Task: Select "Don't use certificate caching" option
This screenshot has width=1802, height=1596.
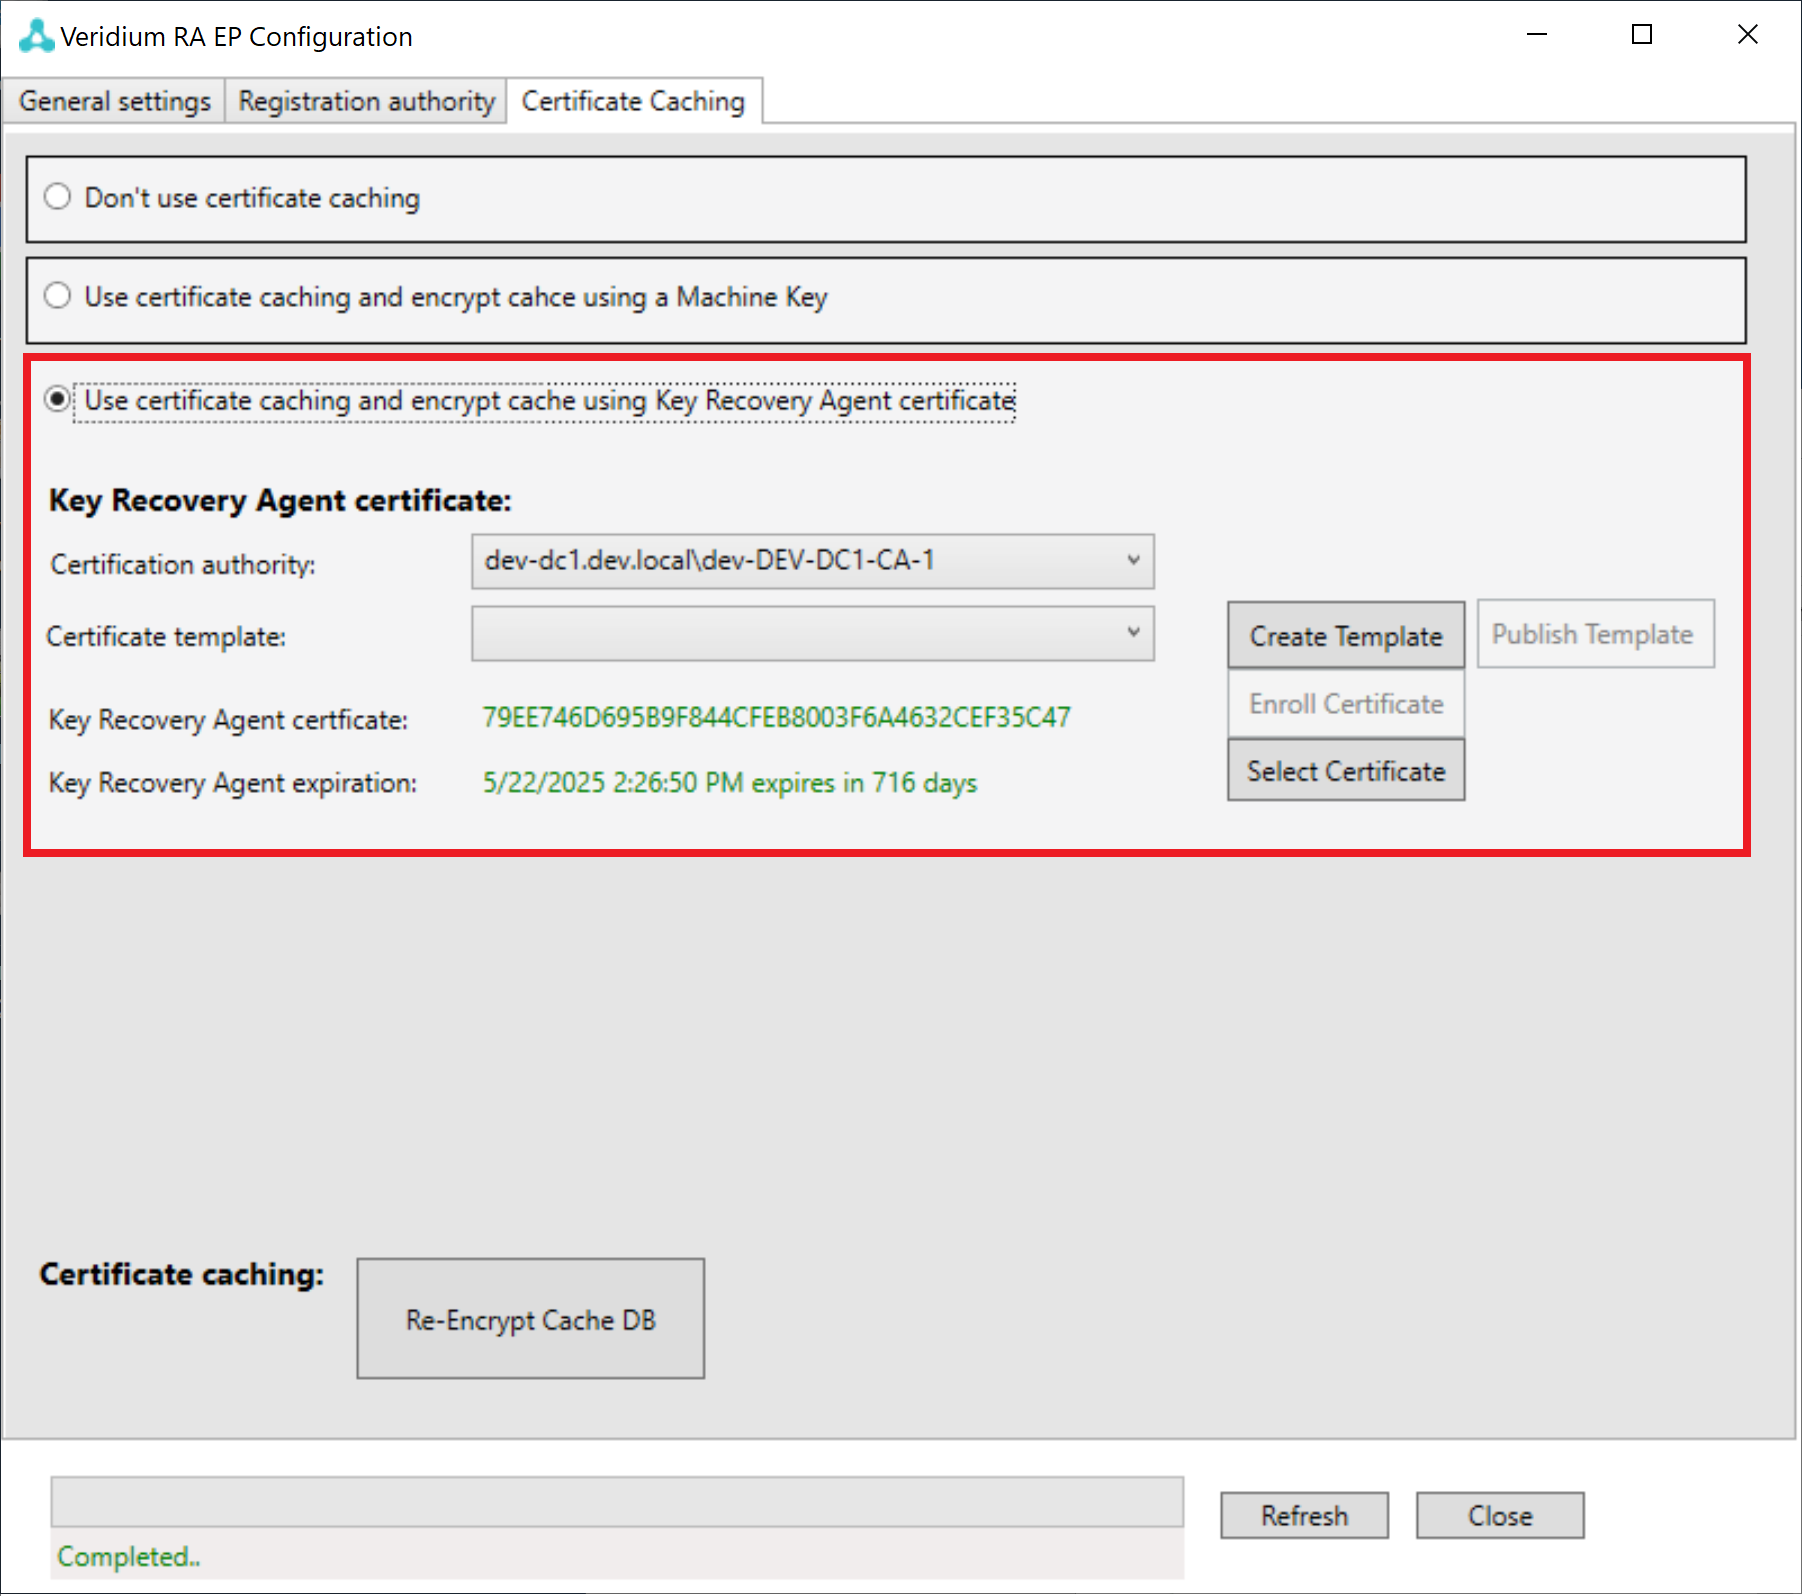Action: [58, 197]
